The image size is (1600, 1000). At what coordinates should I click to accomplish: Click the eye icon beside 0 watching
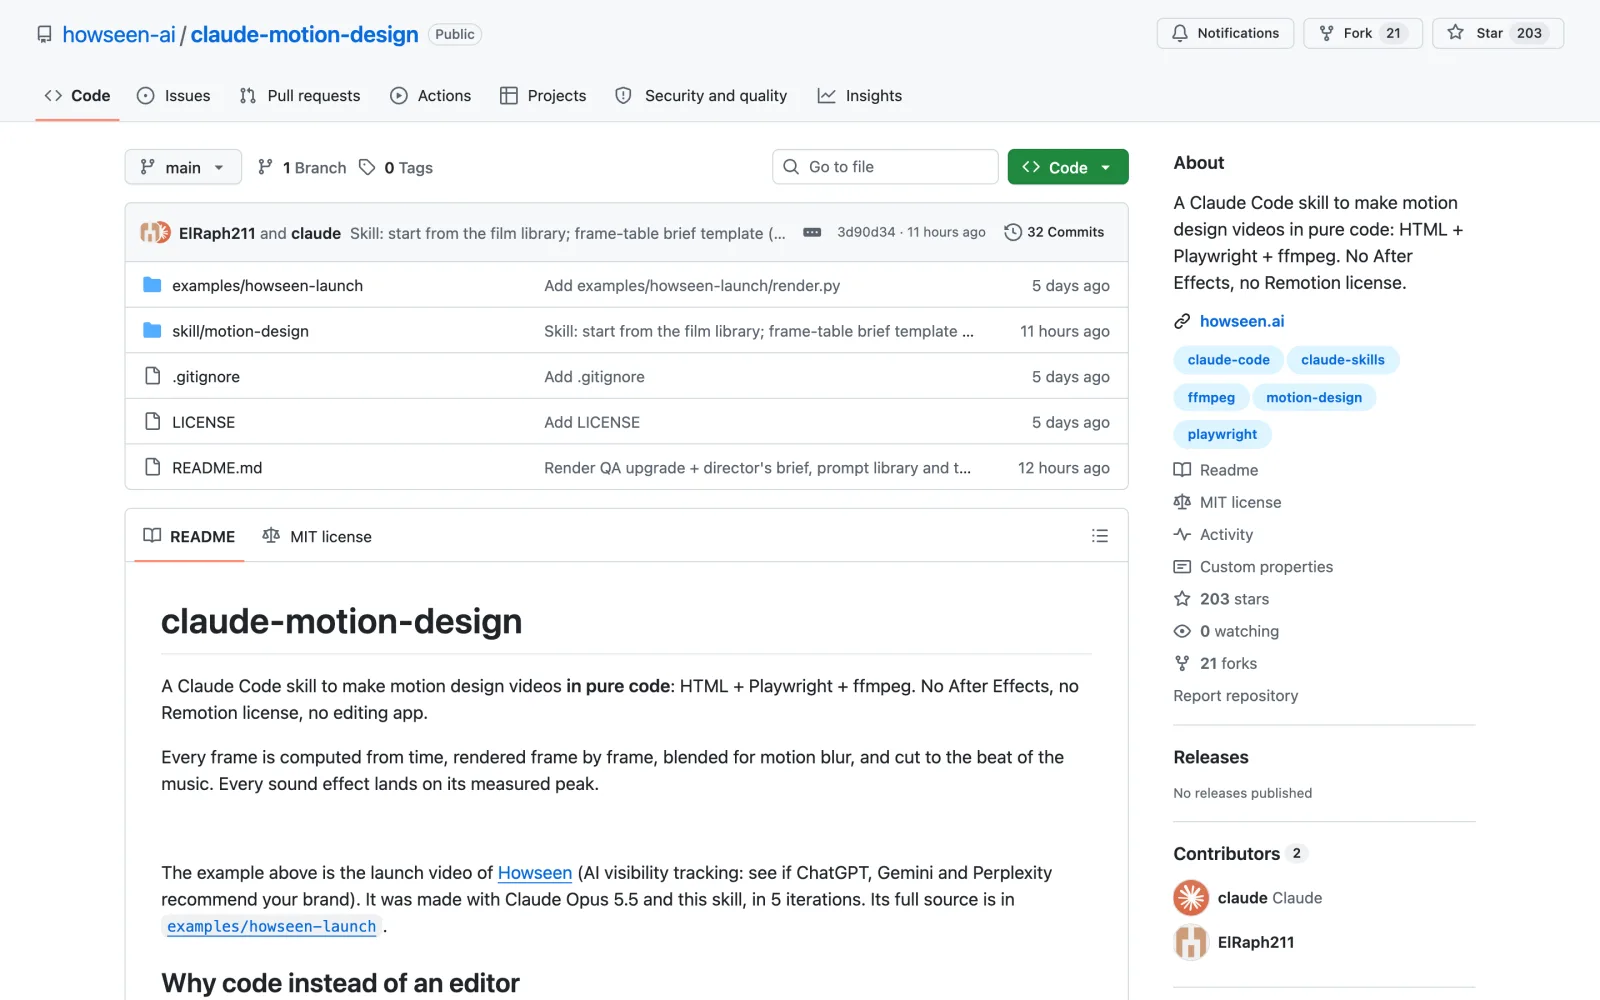(x=1182, y=631)
